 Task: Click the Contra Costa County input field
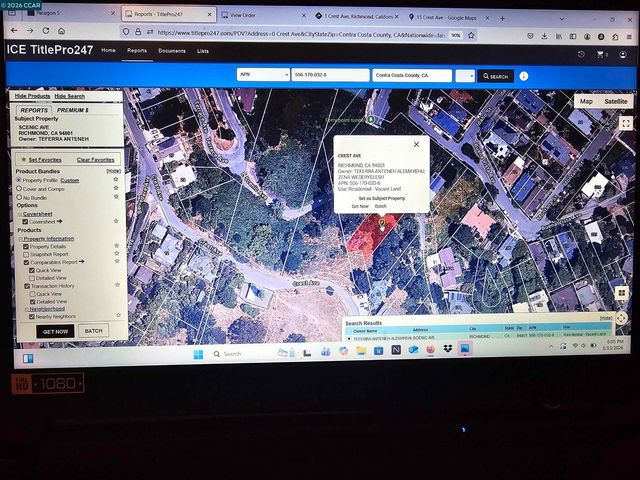[411, 75]
